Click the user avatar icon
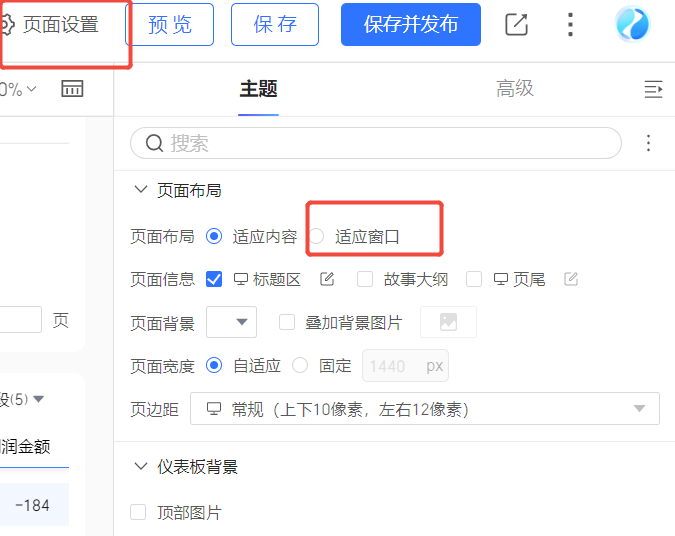The height and width of the screenshot is (536, 675). 632,24
